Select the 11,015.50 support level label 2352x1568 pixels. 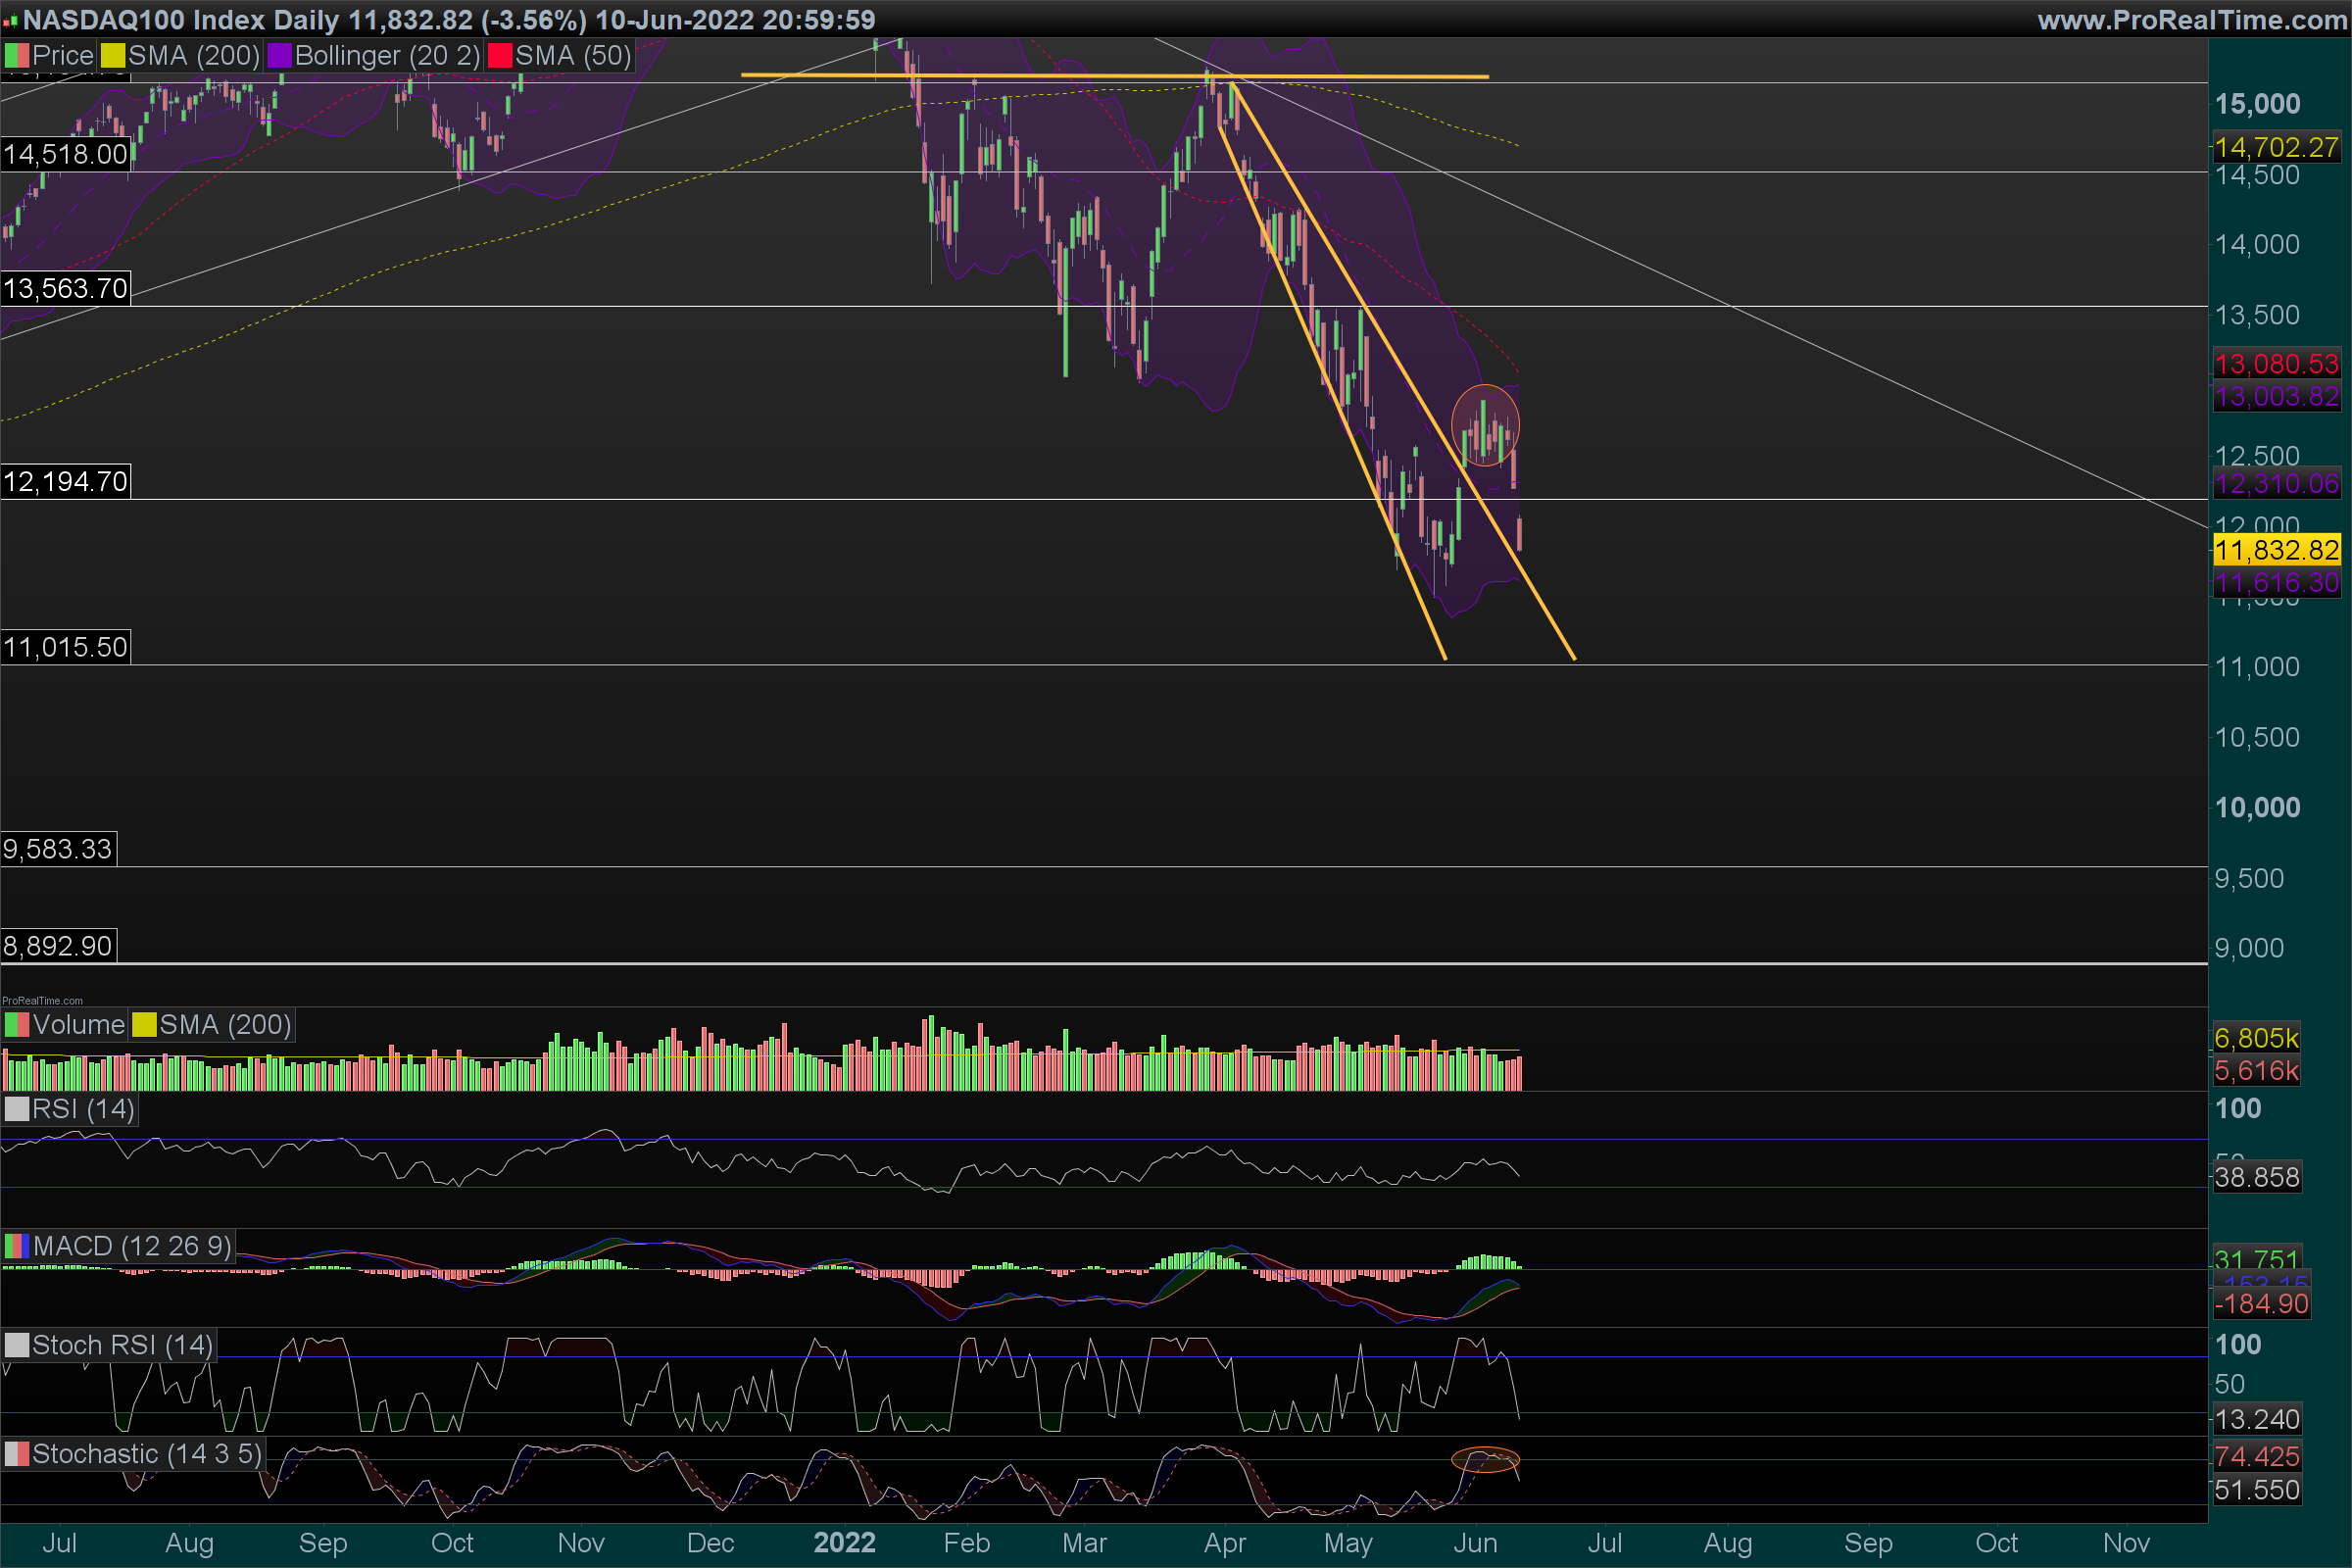point(66,647)
